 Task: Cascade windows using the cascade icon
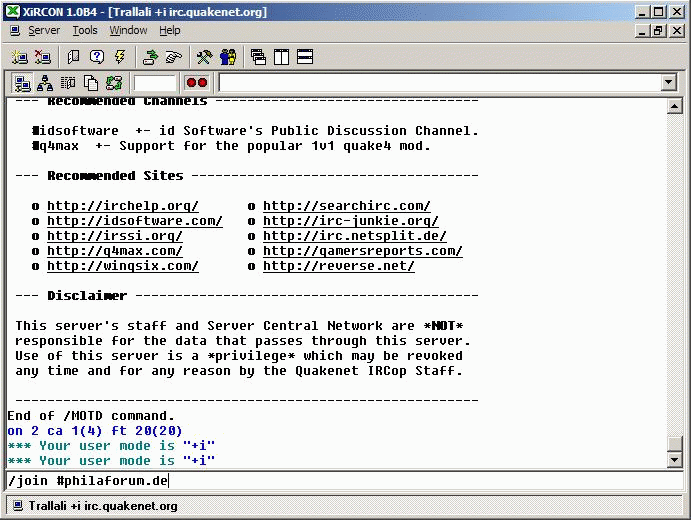(259, 57)
